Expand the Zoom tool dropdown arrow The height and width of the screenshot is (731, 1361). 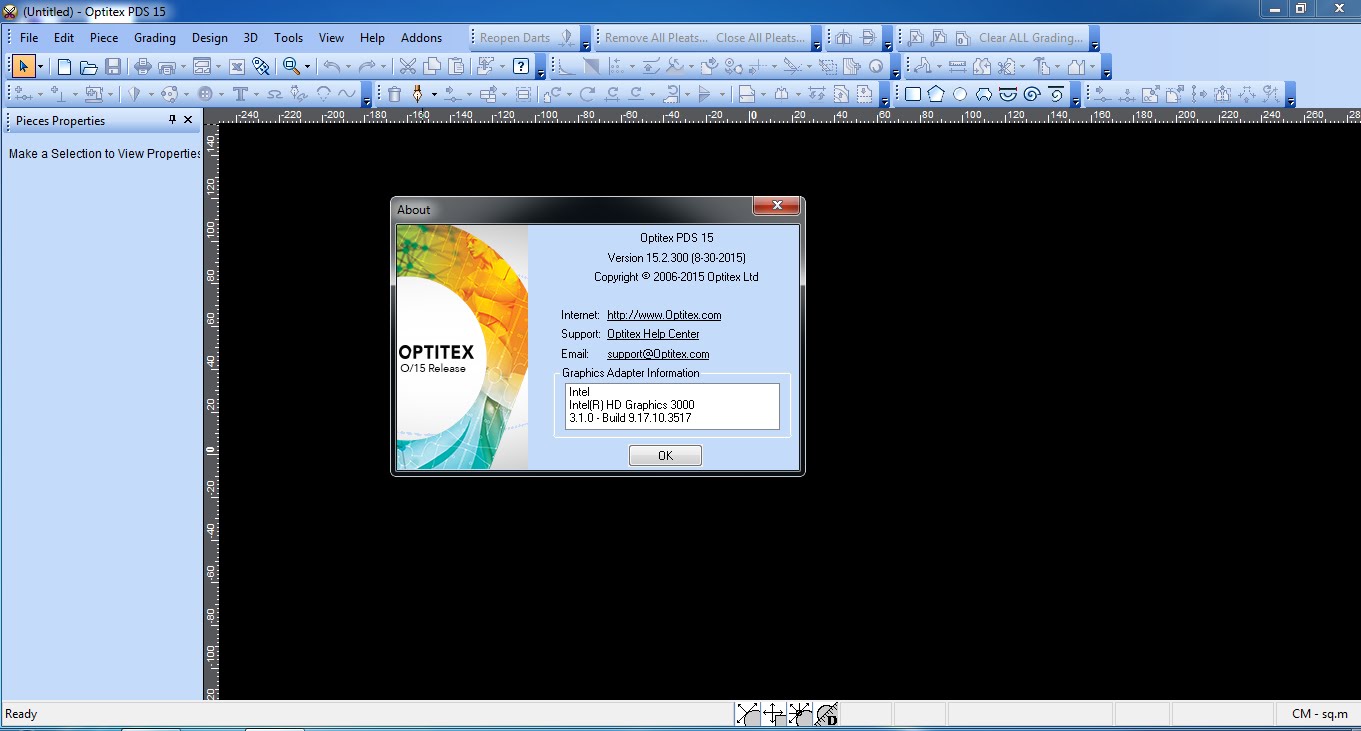(308, 67)
